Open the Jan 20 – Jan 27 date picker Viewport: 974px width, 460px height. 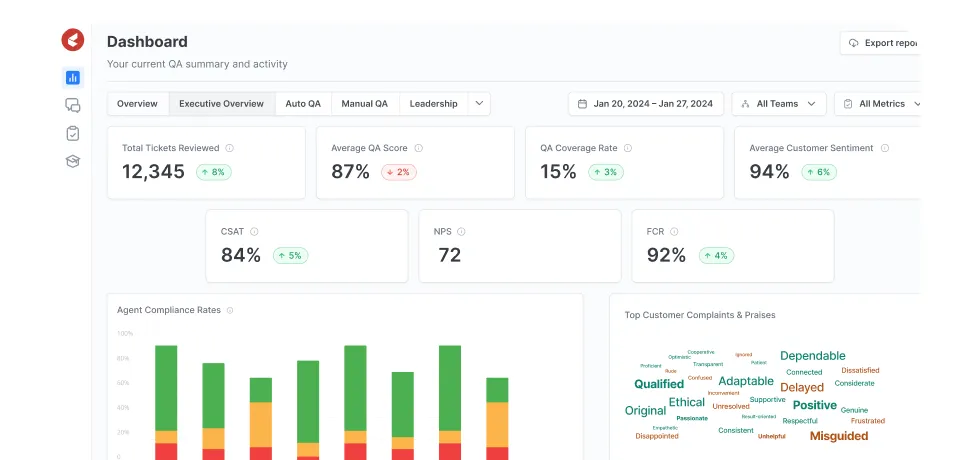point(646,104)
